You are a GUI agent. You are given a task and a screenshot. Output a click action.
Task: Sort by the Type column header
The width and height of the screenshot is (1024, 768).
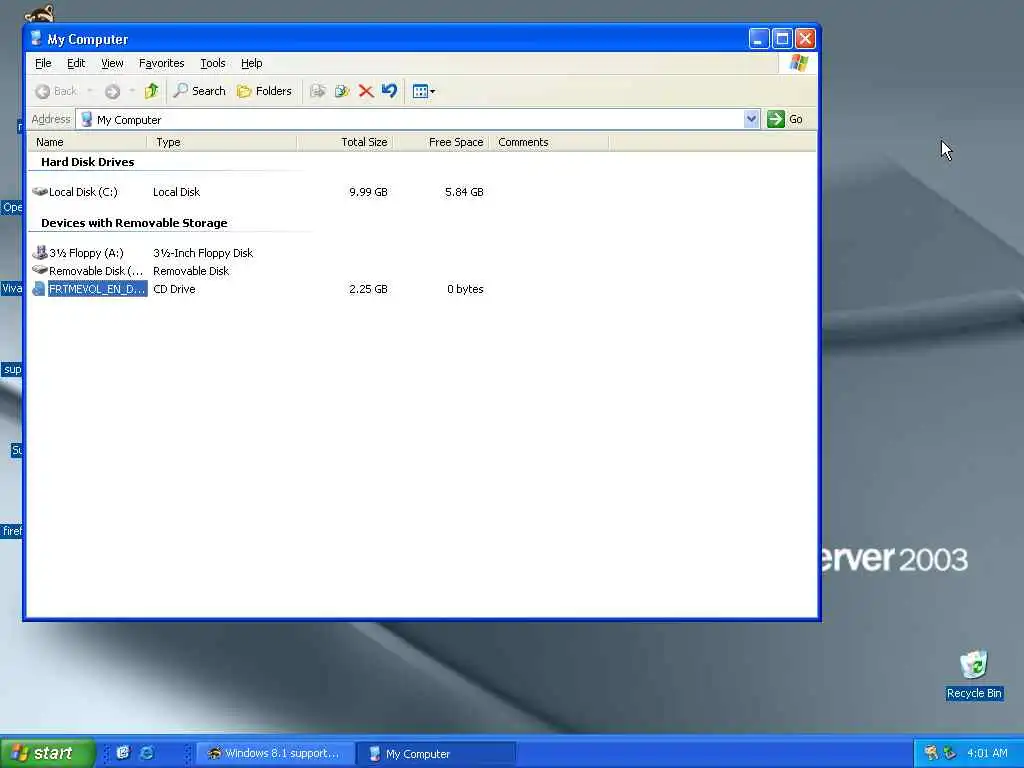click(222, 142)
